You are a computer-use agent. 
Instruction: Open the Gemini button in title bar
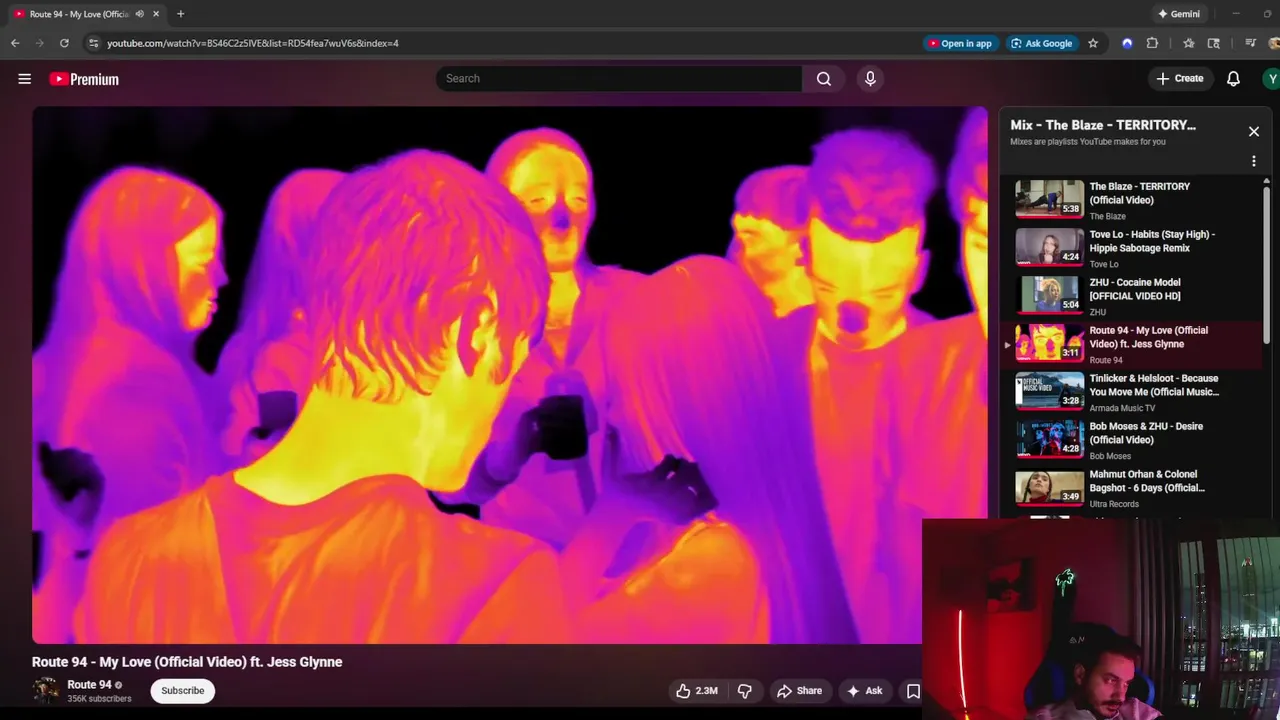point(1178,14)
